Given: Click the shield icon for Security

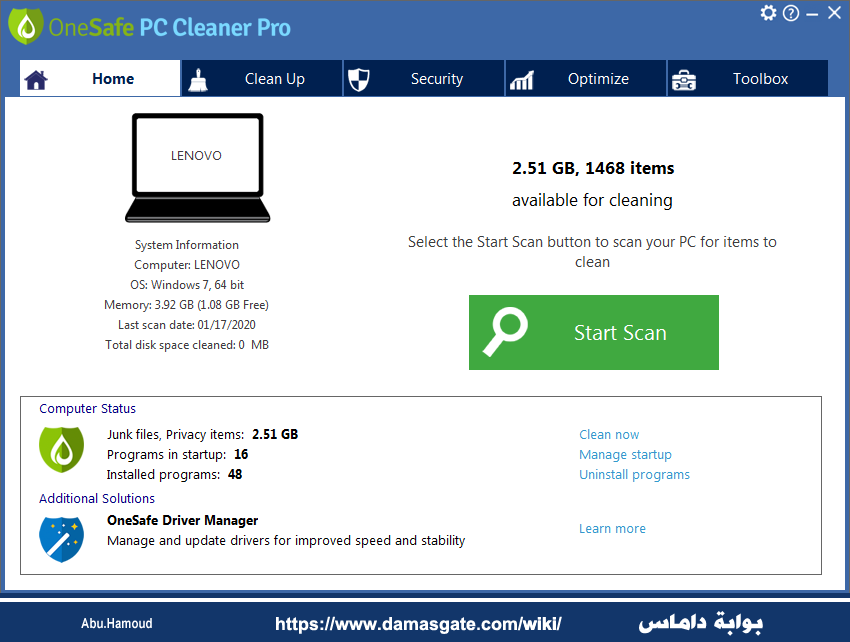Looking at the screenshot, I should pos(359,80).
